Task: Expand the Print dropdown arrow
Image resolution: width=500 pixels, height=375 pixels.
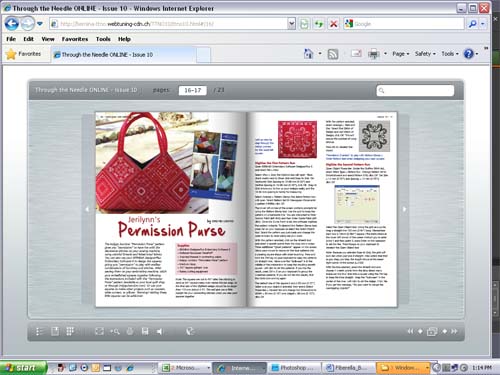Action: 385,54
